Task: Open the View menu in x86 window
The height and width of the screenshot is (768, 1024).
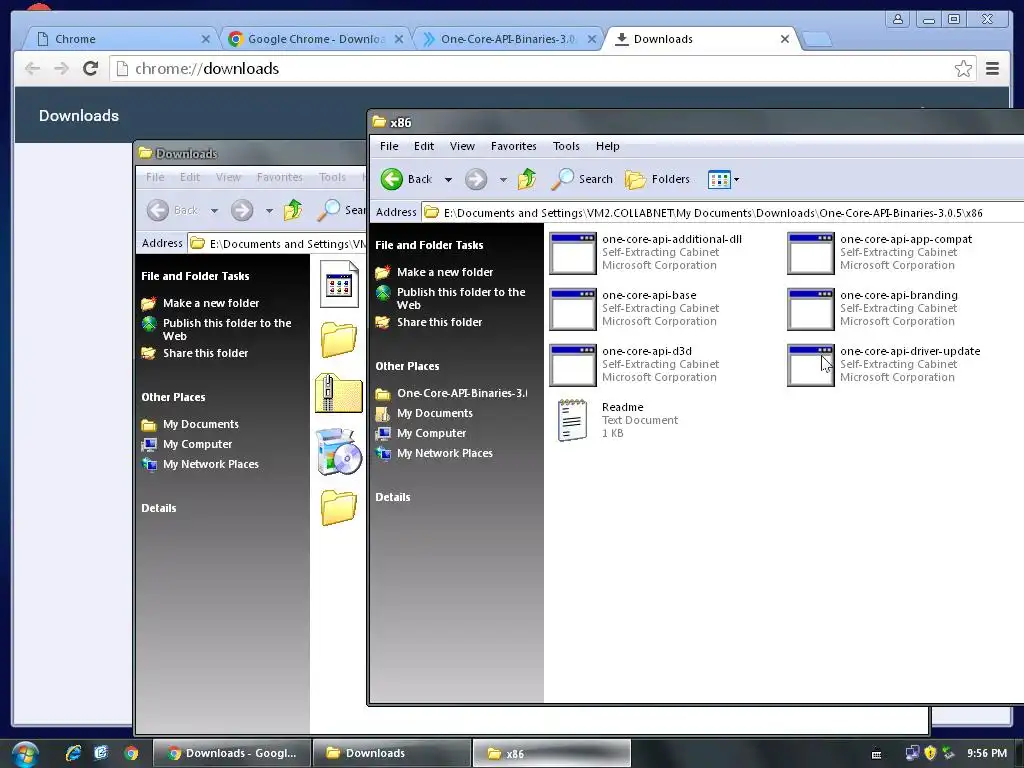Action: [x=462, y=146]
